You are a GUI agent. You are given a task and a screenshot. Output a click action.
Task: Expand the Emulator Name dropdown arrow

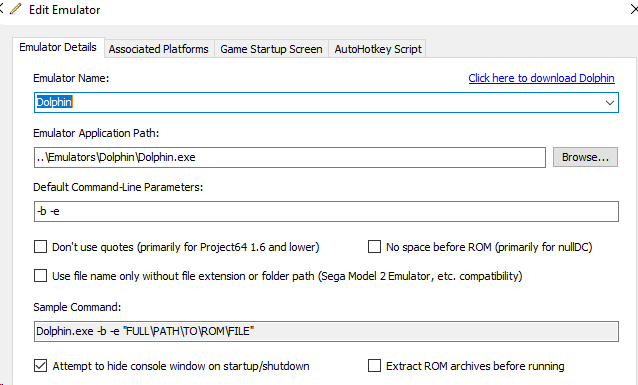click(610, 103)
